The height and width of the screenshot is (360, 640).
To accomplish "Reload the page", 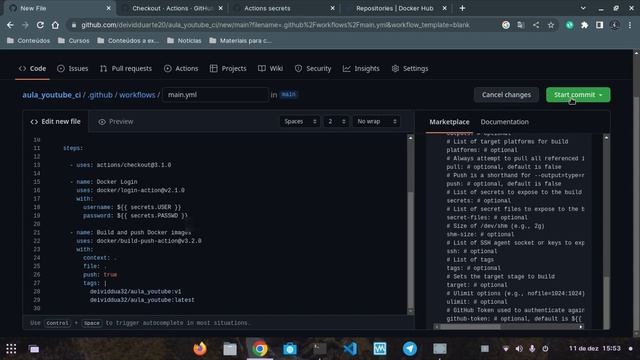I will point(40,25).
